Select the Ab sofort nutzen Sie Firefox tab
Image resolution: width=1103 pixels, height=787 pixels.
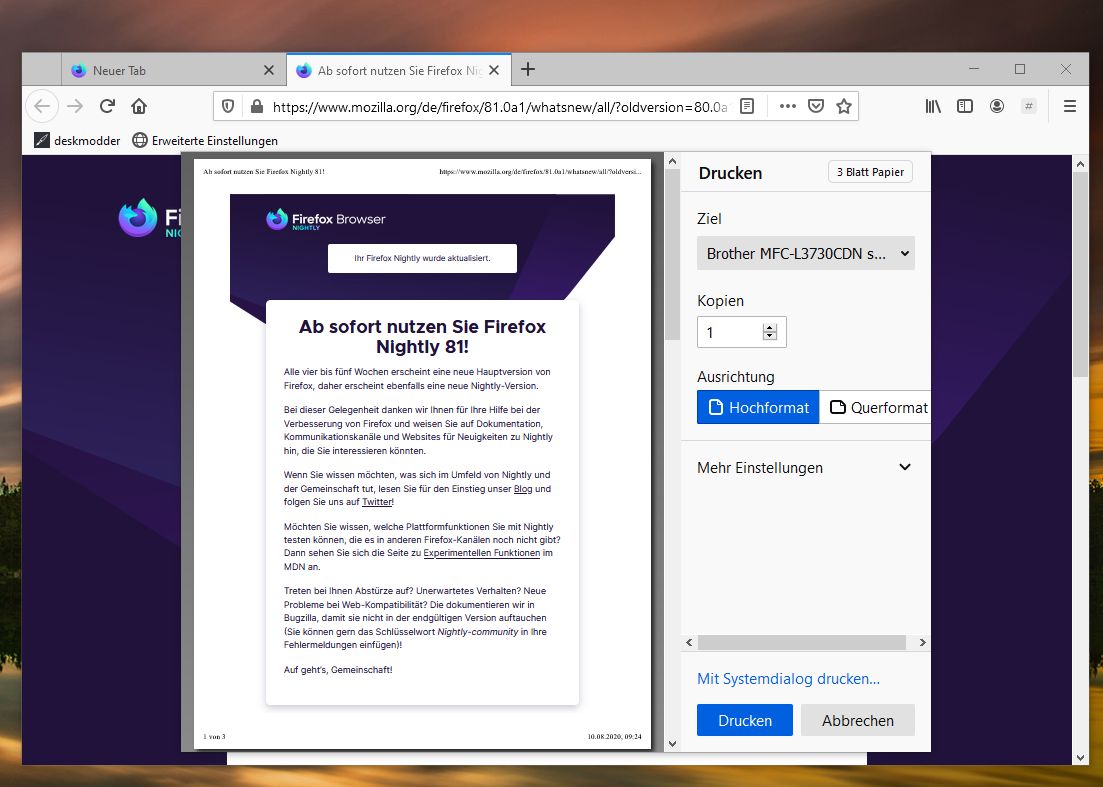click(x=399, y=70)
